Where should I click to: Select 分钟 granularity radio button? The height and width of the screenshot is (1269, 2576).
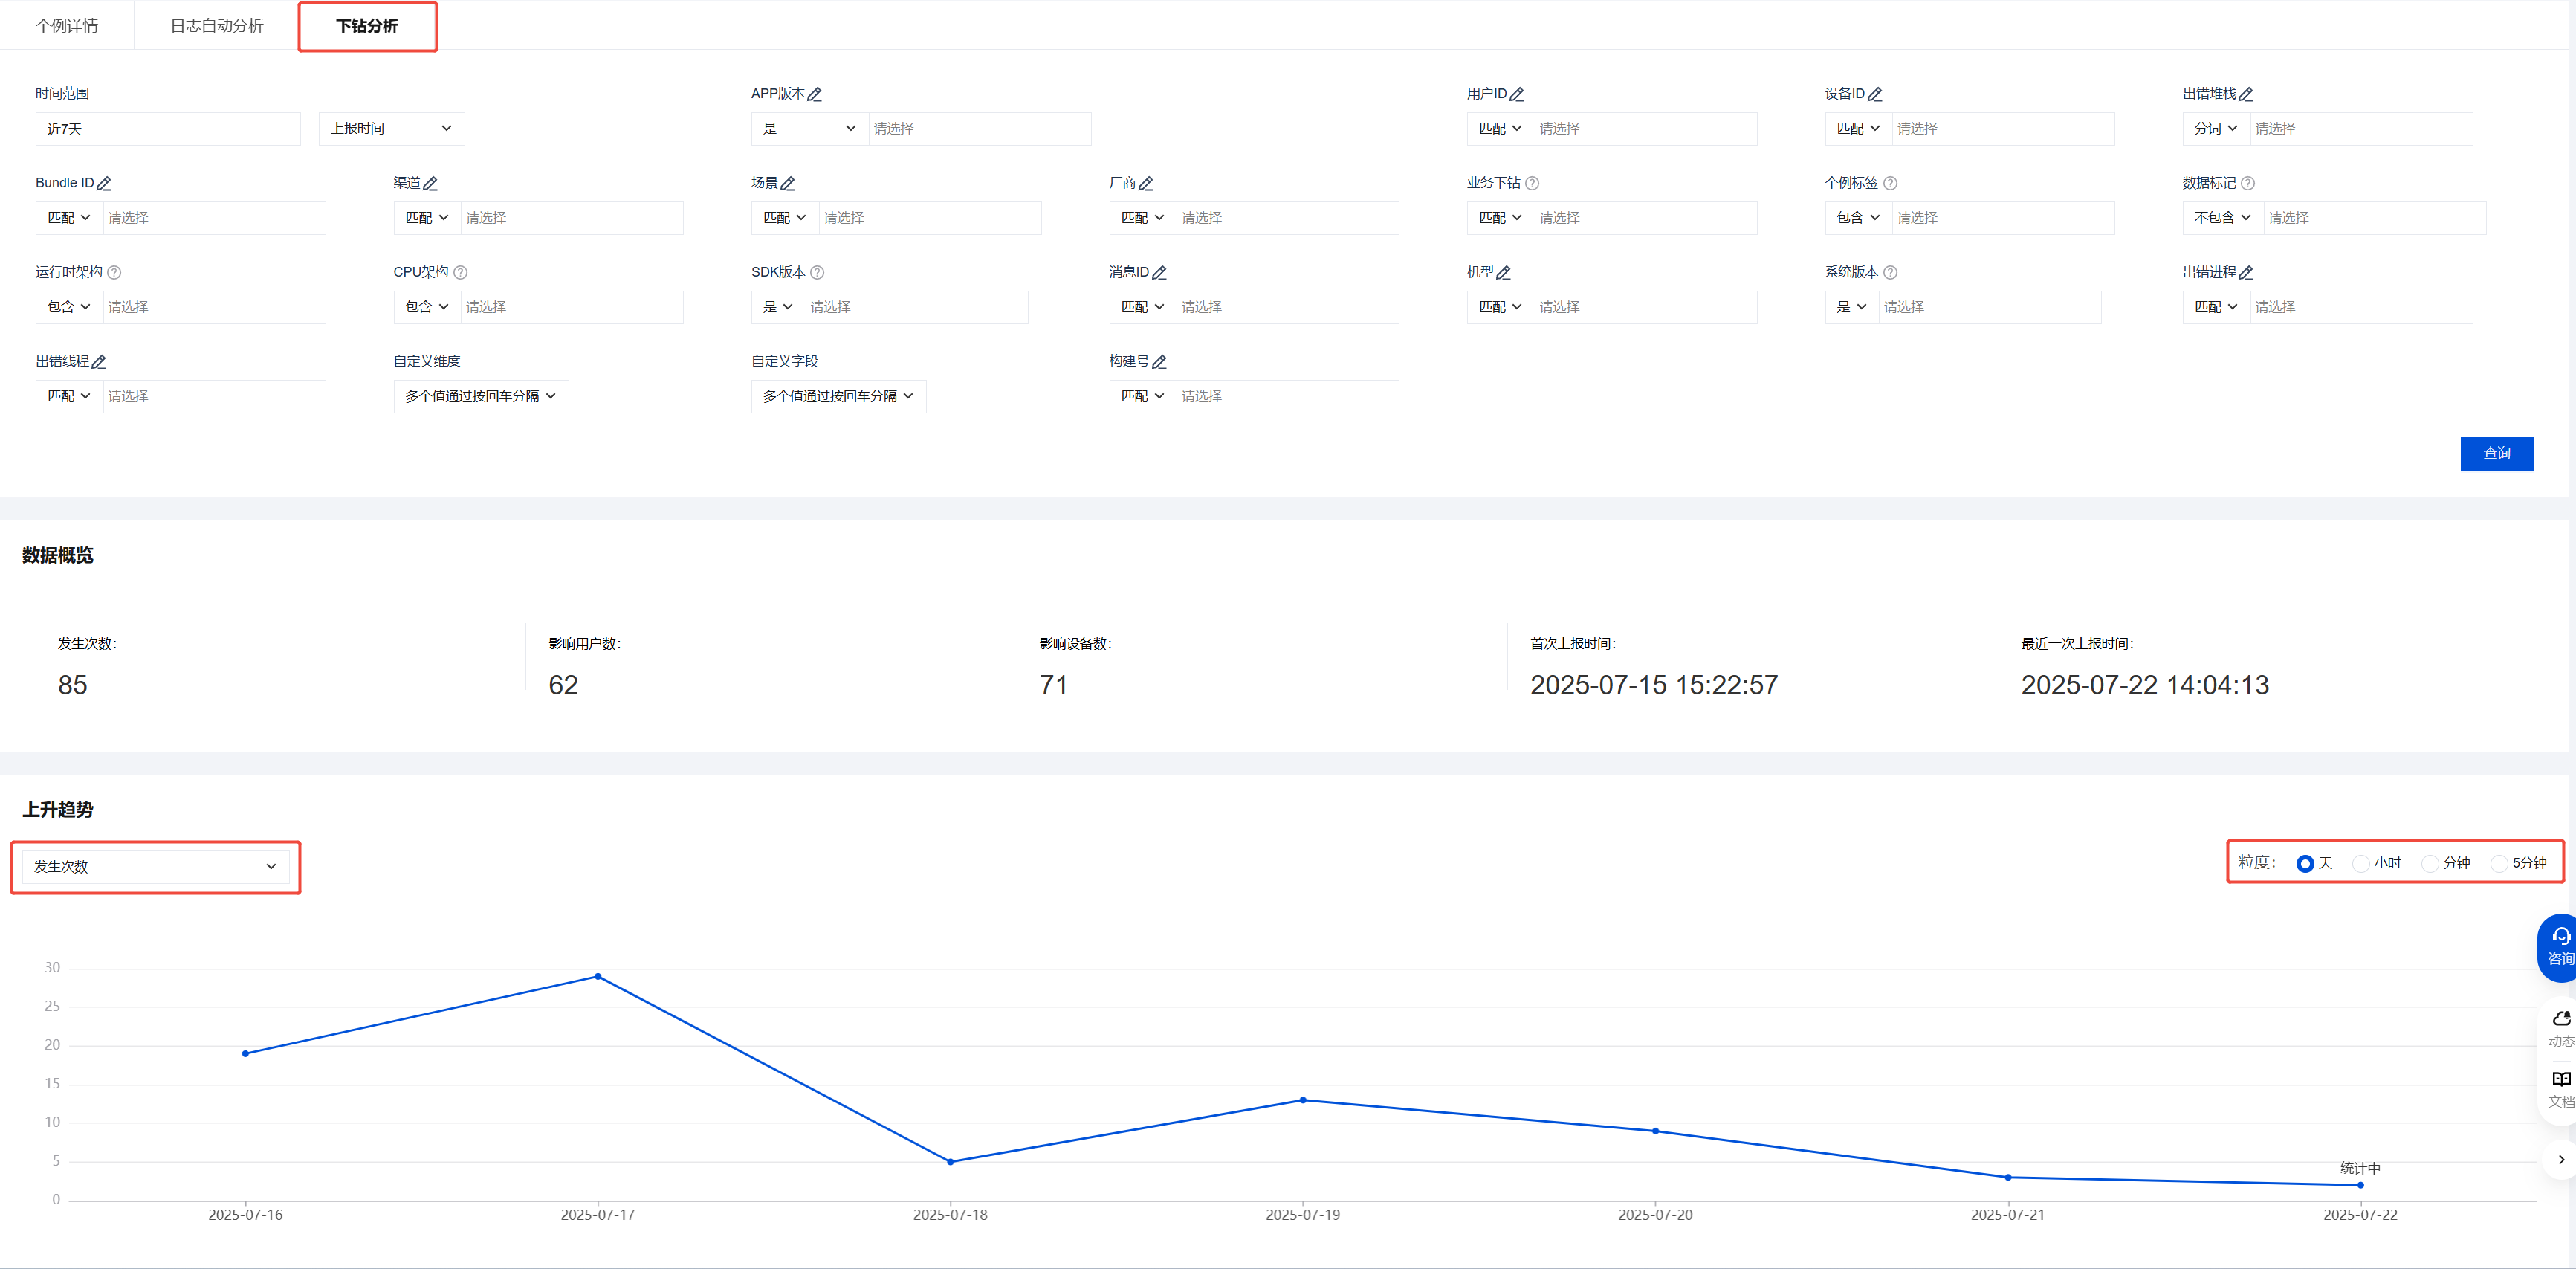pyautogui.click(x=2430, y=863)
